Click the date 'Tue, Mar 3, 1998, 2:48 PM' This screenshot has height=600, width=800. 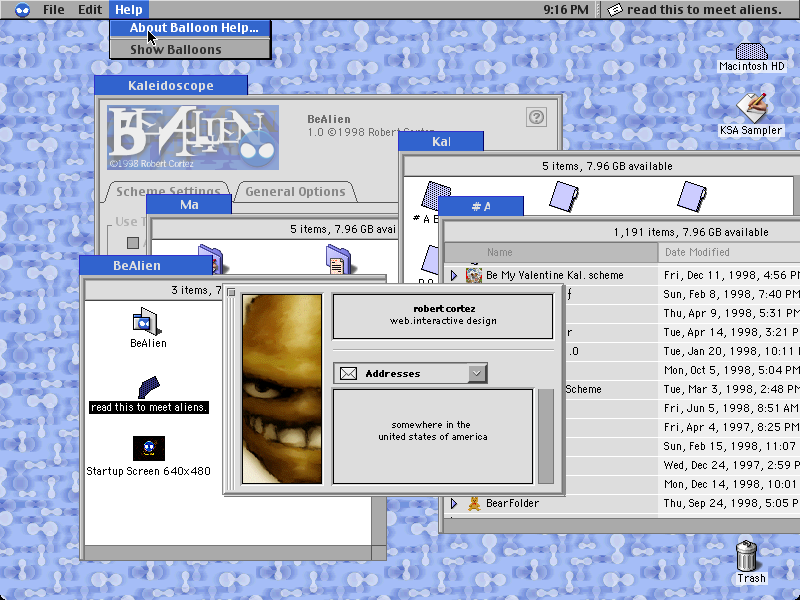point(732,389)
